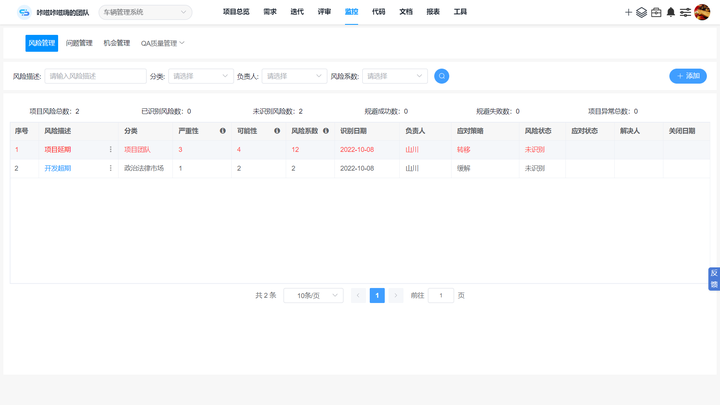Switch to 代码 nav item
Viewport: 720px width, 405px height.
pos(378,12)
